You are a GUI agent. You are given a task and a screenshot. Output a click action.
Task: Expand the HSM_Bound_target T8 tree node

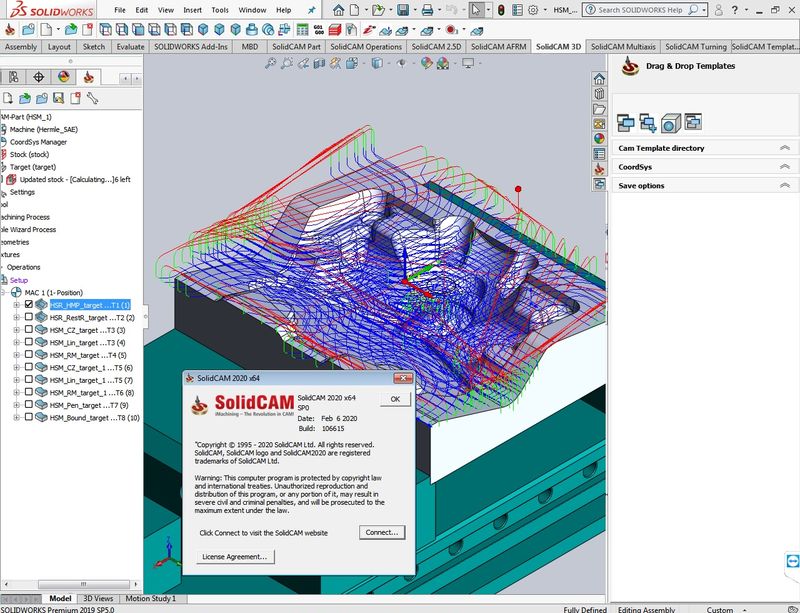[x=16, y=418]
